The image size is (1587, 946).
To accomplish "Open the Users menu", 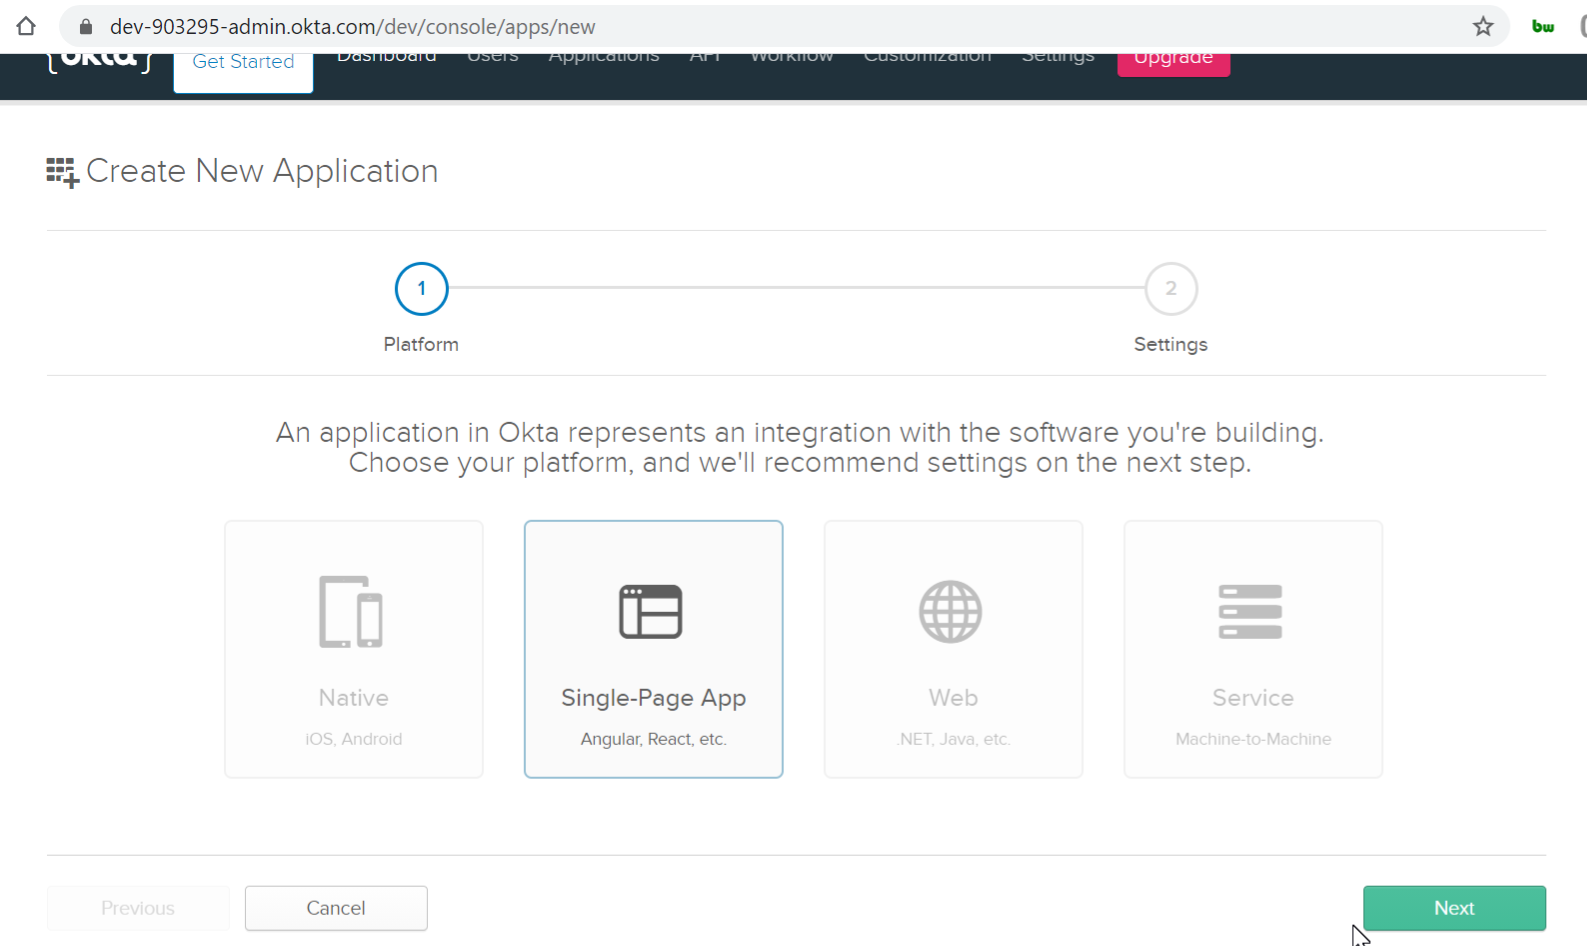I will [x=493, y=58].
